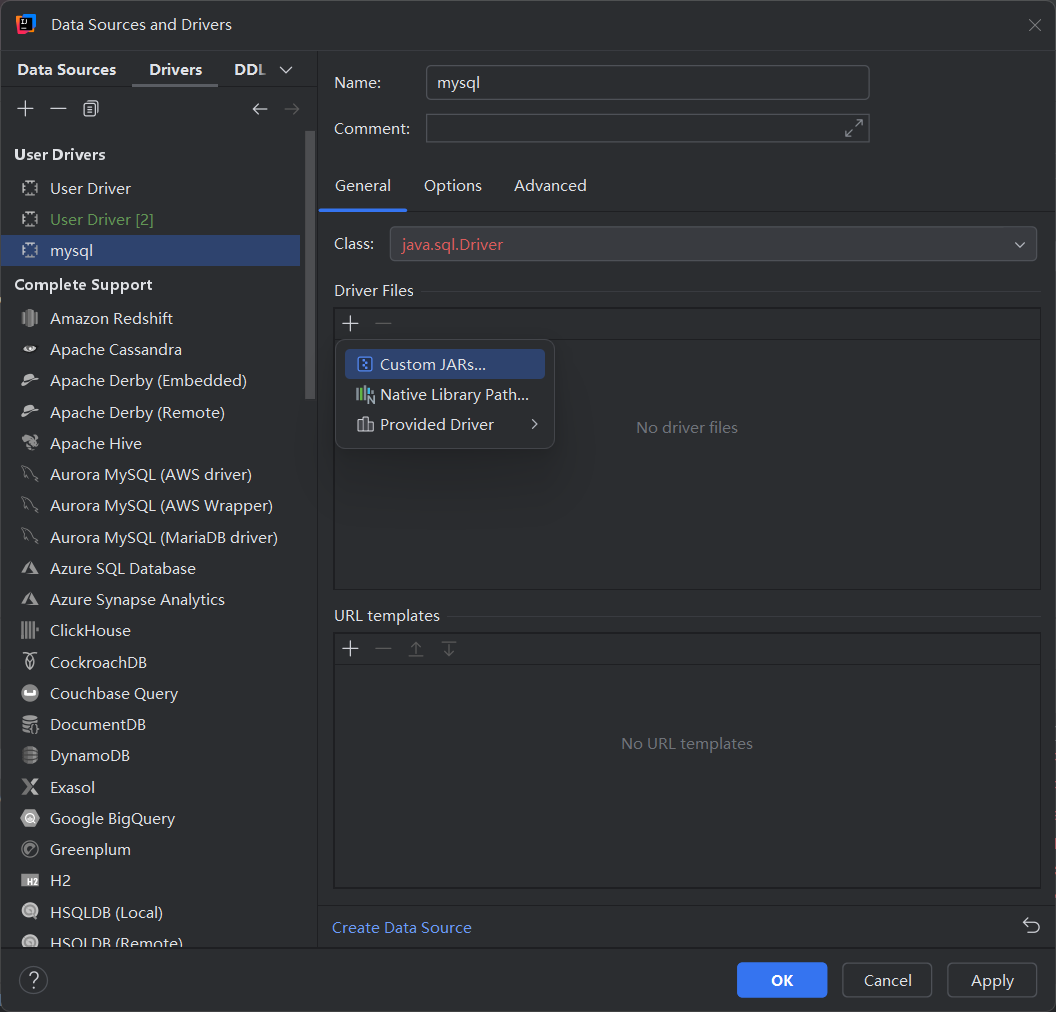The width and height of the screenshot is (1056, 1012).
Task: Expand the DDL tab dropdown arrow
Action: tap(286, 70)
